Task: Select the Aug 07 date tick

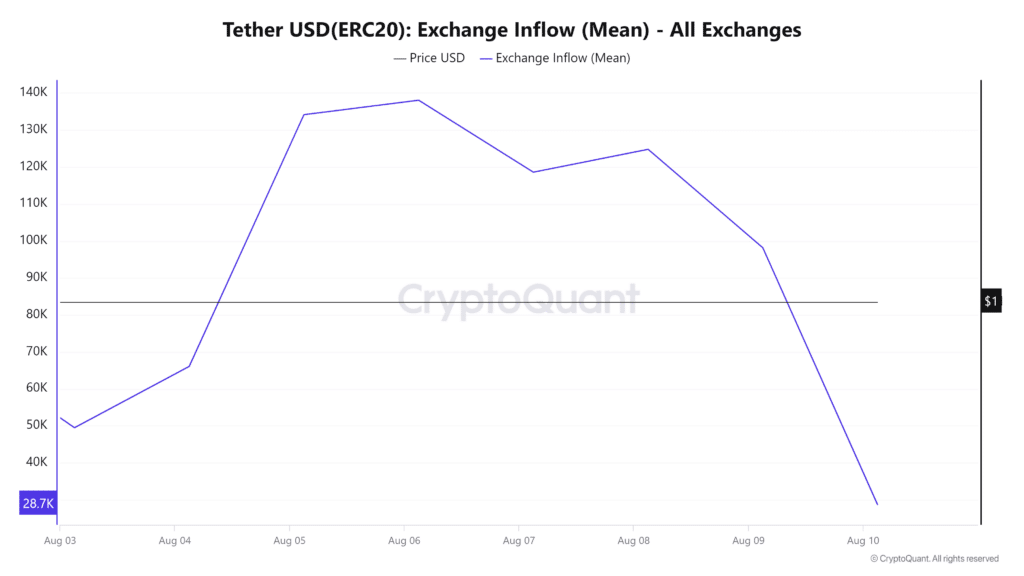Action: pyautogui.click(x=519, y=541)
